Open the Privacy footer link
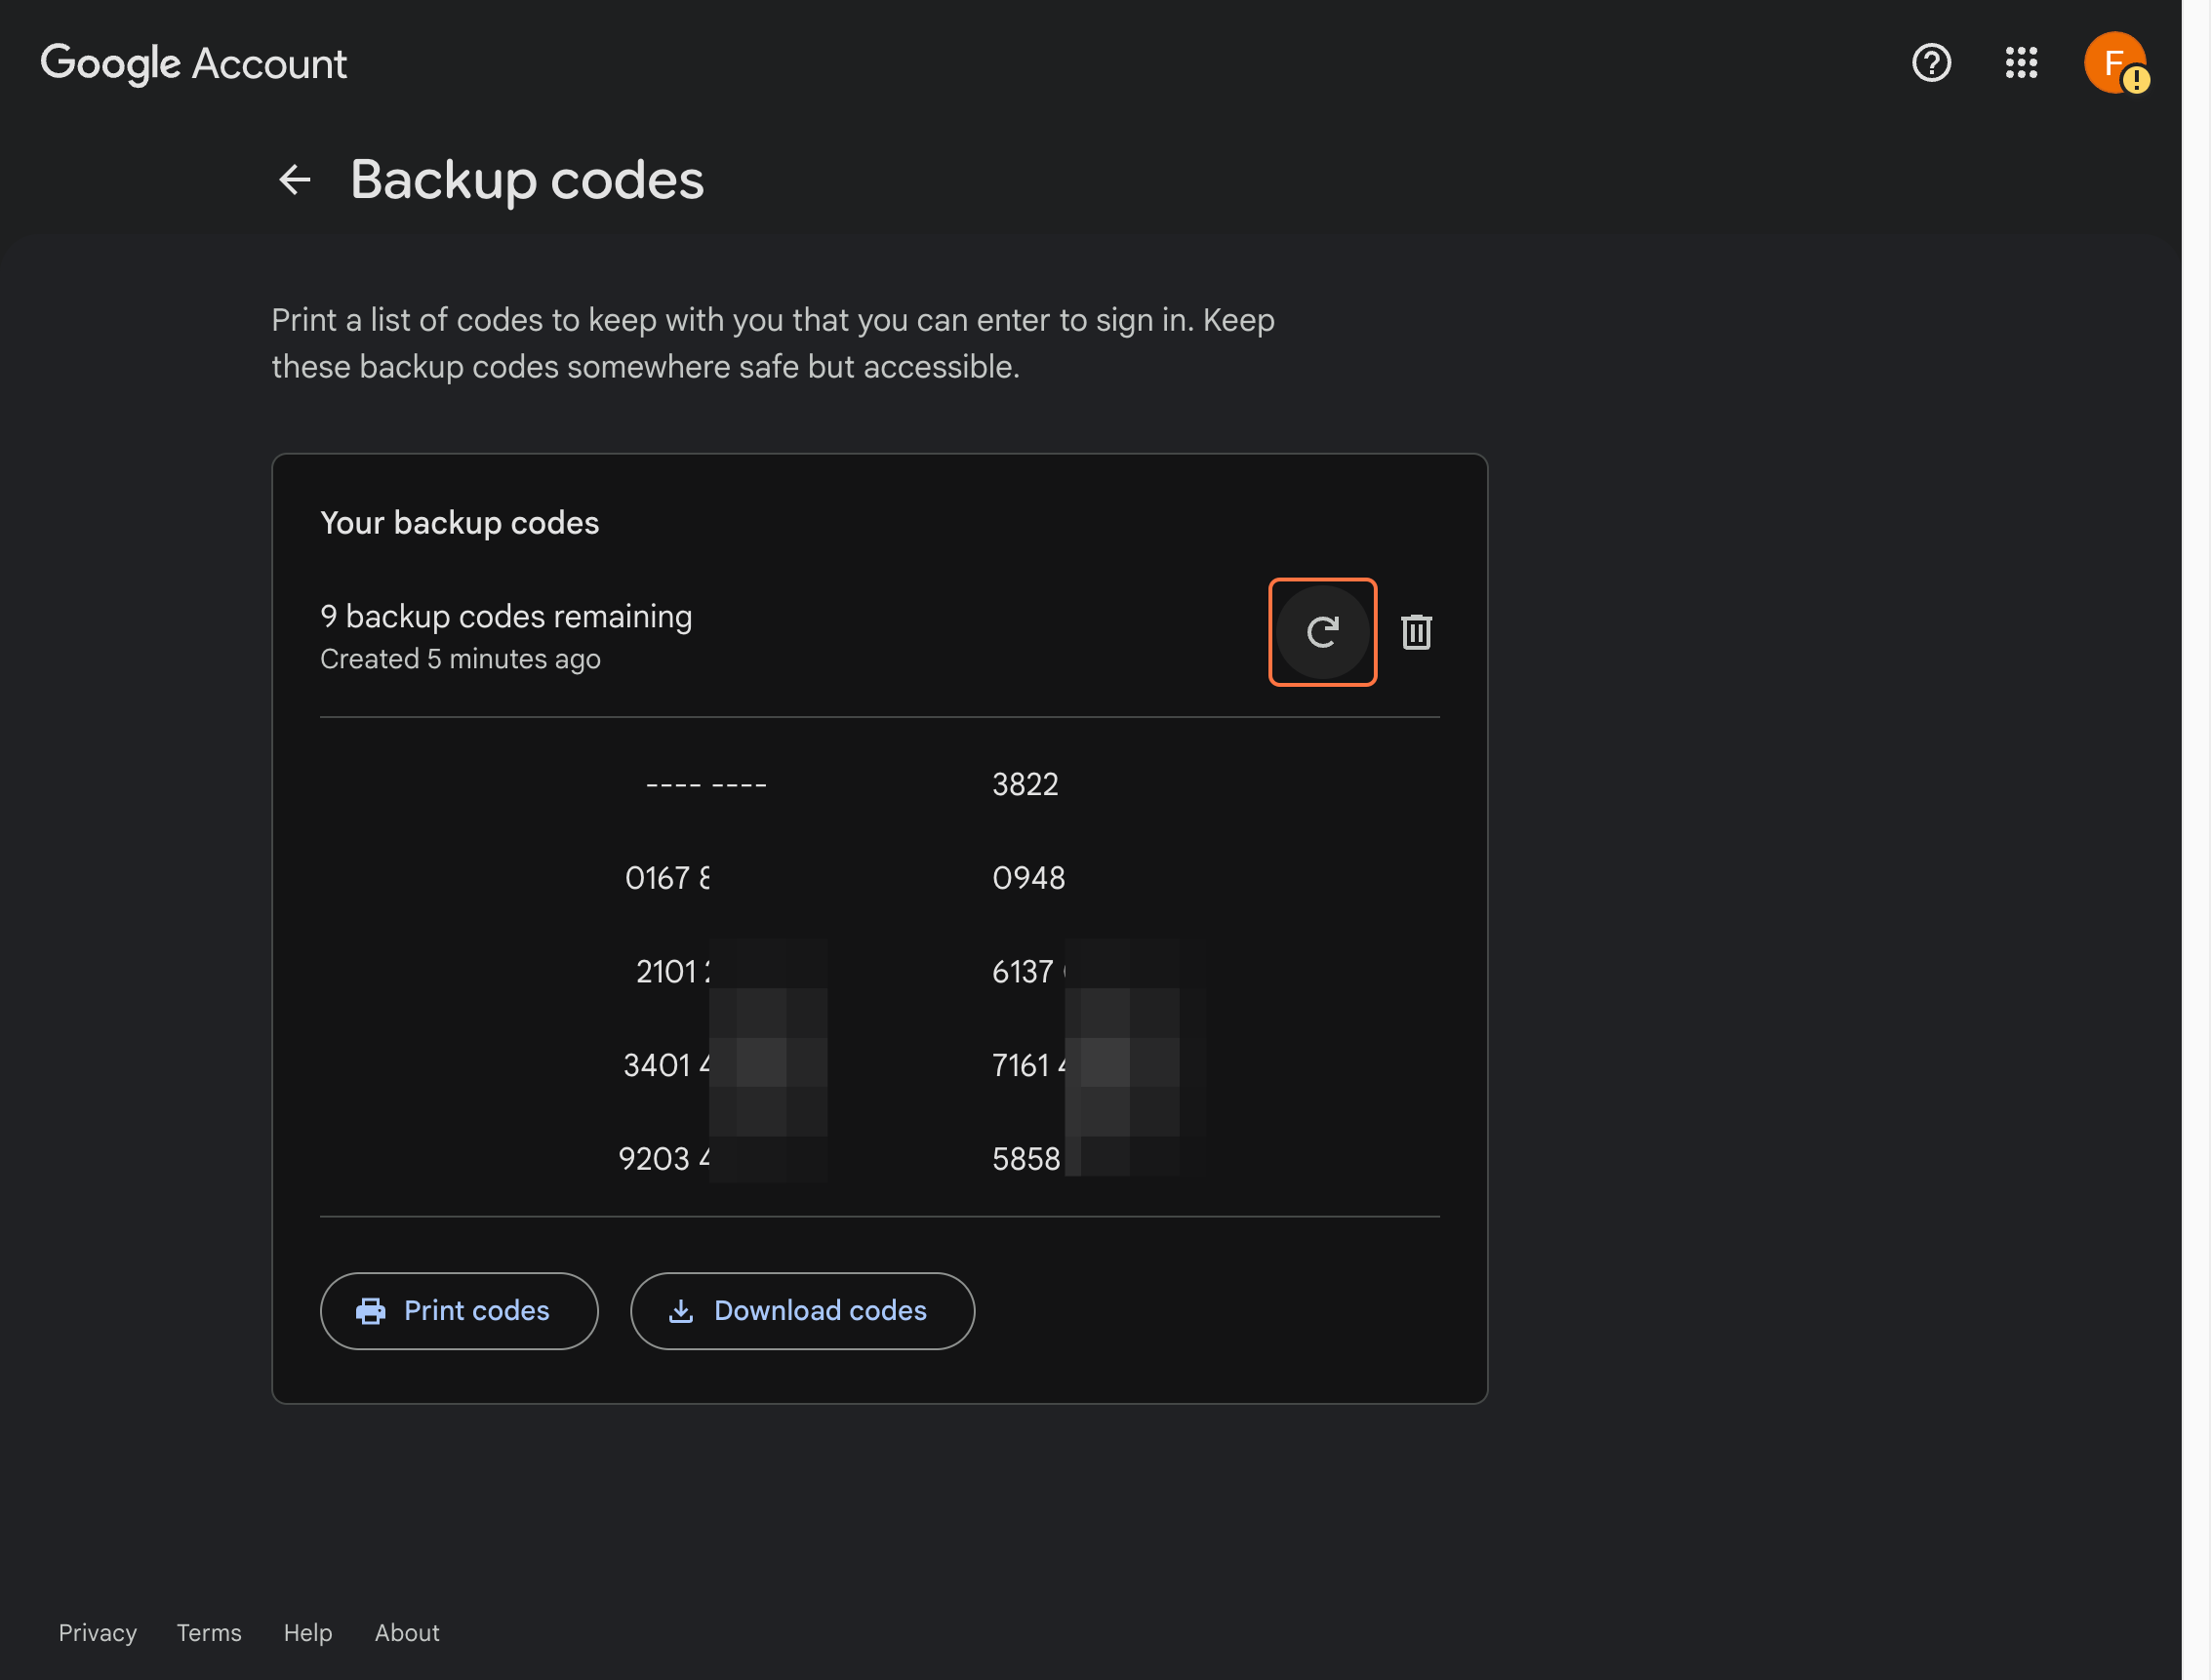2211x1680 pixels. [x=97, y=1633]
